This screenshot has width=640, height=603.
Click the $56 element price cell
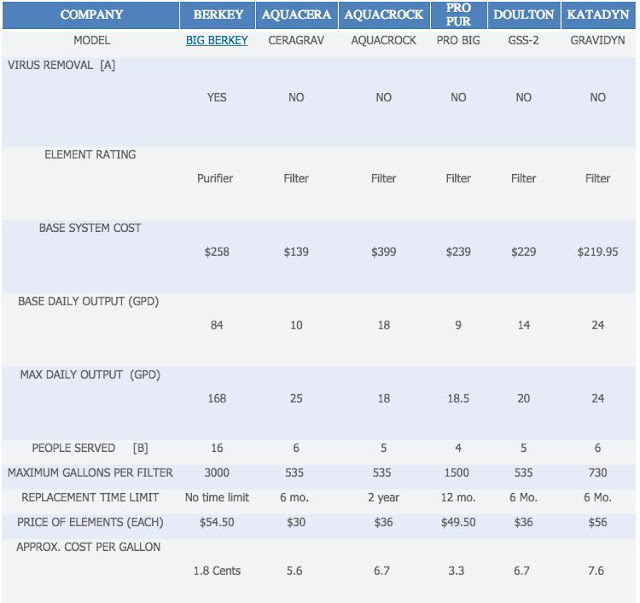(x=598, y=522)
